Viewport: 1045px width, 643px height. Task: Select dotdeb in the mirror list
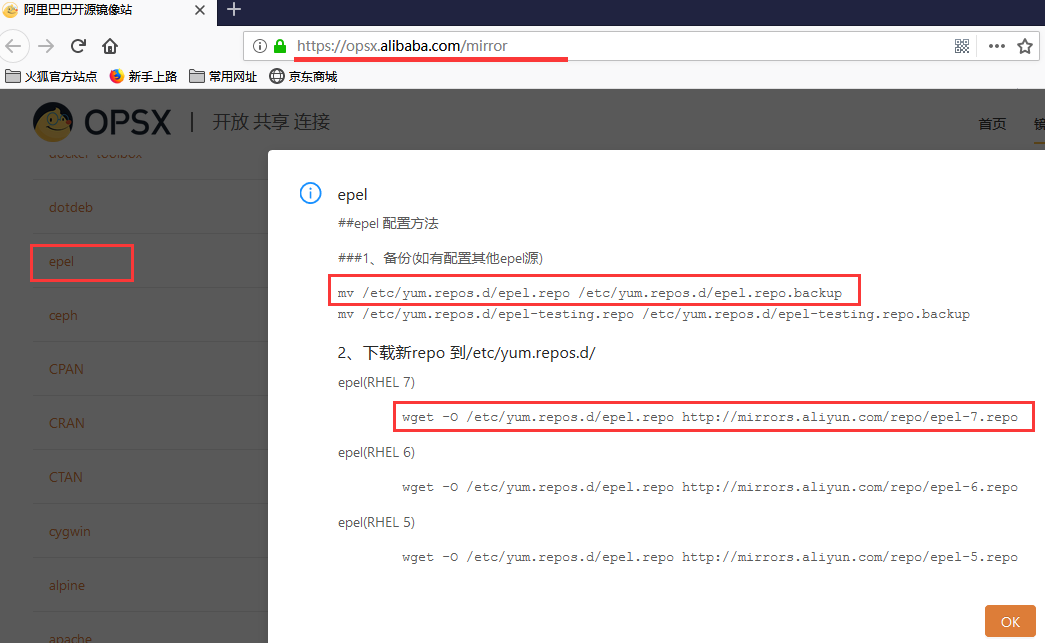coord(71,207)
